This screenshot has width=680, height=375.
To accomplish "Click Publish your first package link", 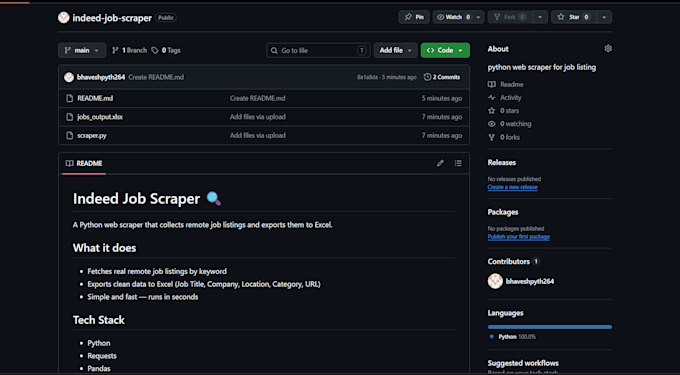I will 519,237.
